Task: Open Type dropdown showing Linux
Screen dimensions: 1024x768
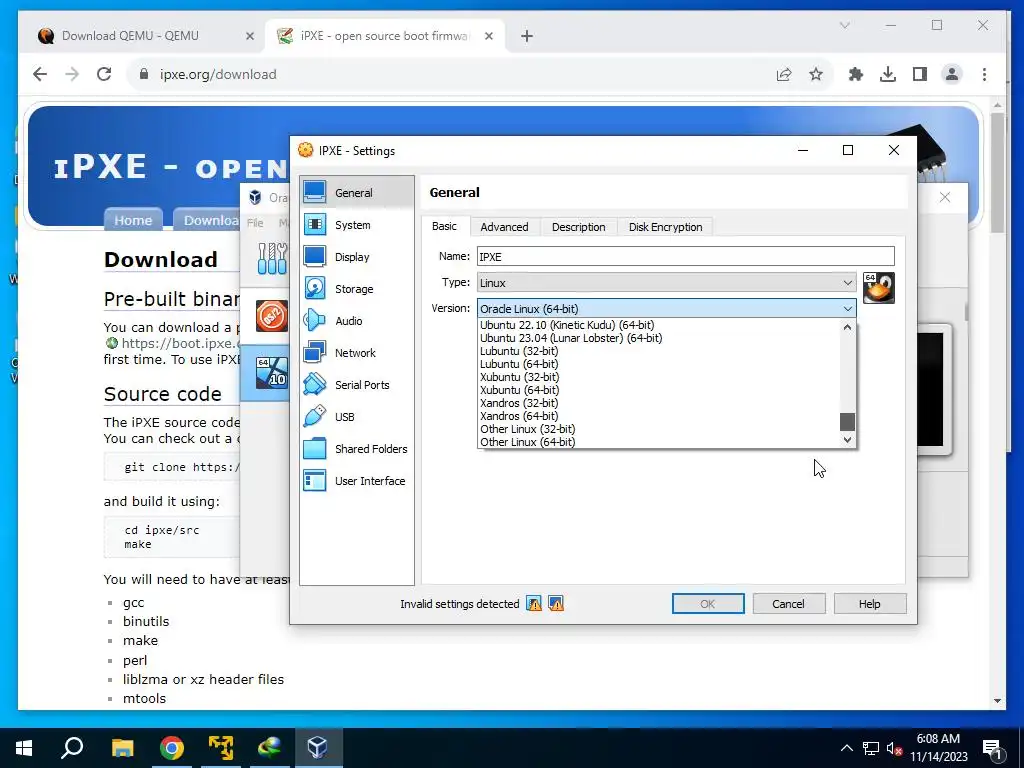Action: [x=666, y=283]
